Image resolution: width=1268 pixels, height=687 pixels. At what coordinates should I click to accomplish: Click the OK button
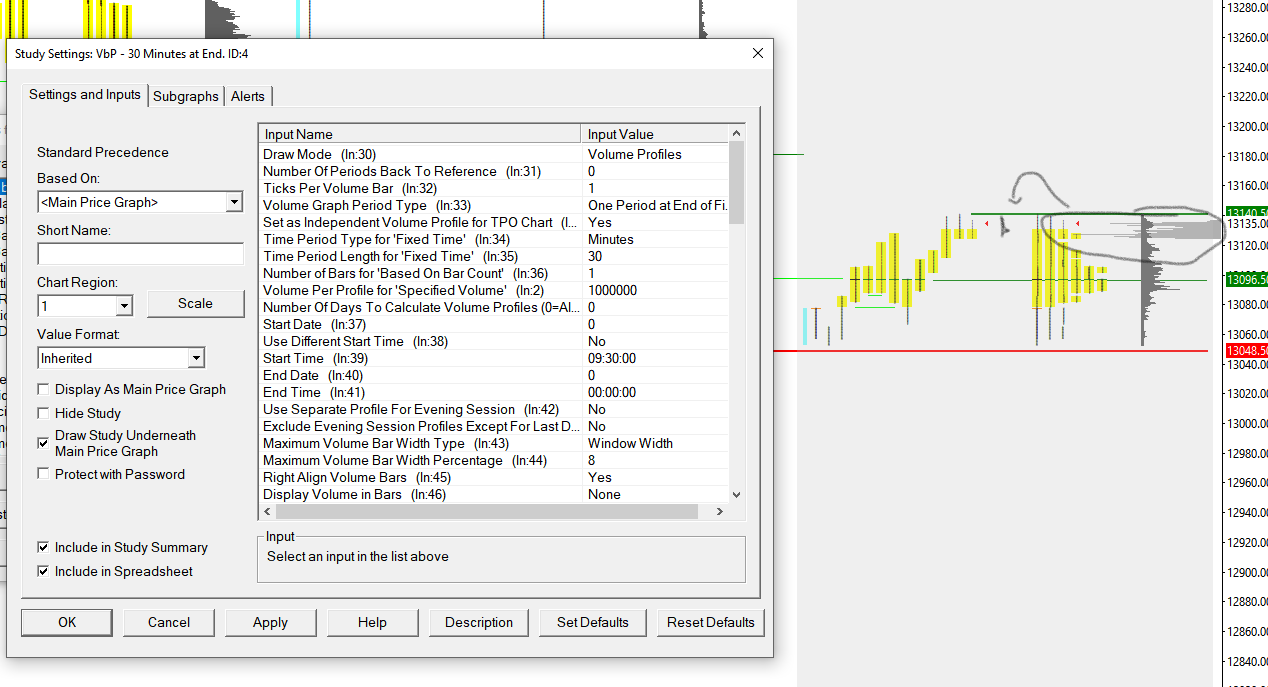67,622
